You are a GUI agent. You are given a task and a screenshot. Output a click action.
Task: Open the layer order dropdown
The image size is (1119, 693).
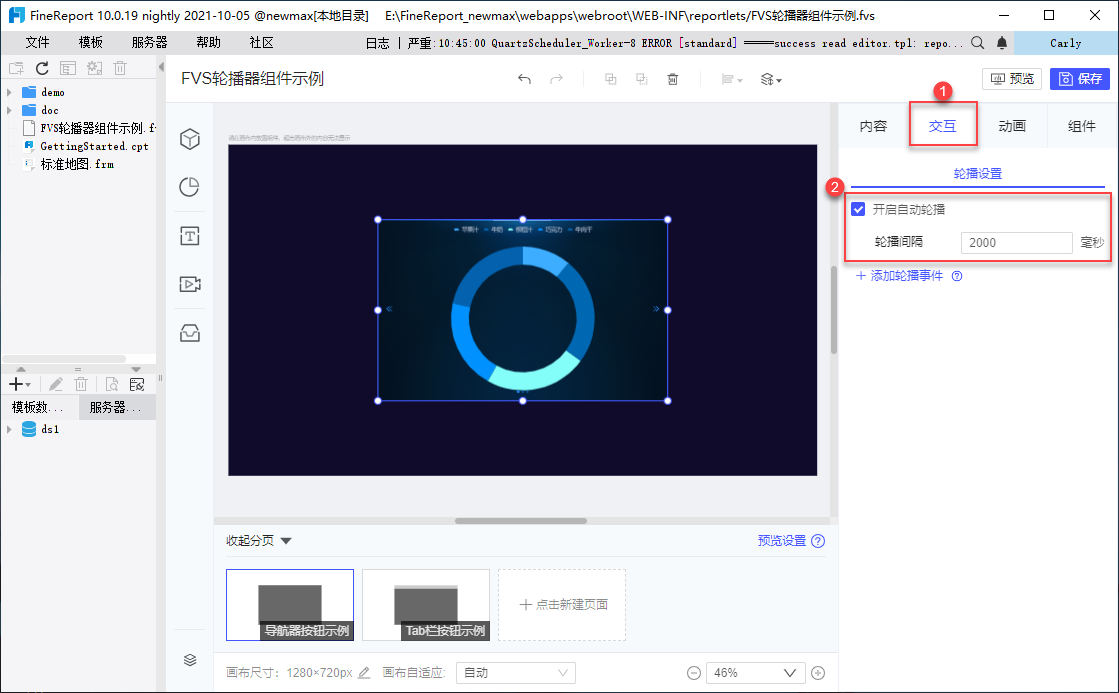tap(771, 79)
